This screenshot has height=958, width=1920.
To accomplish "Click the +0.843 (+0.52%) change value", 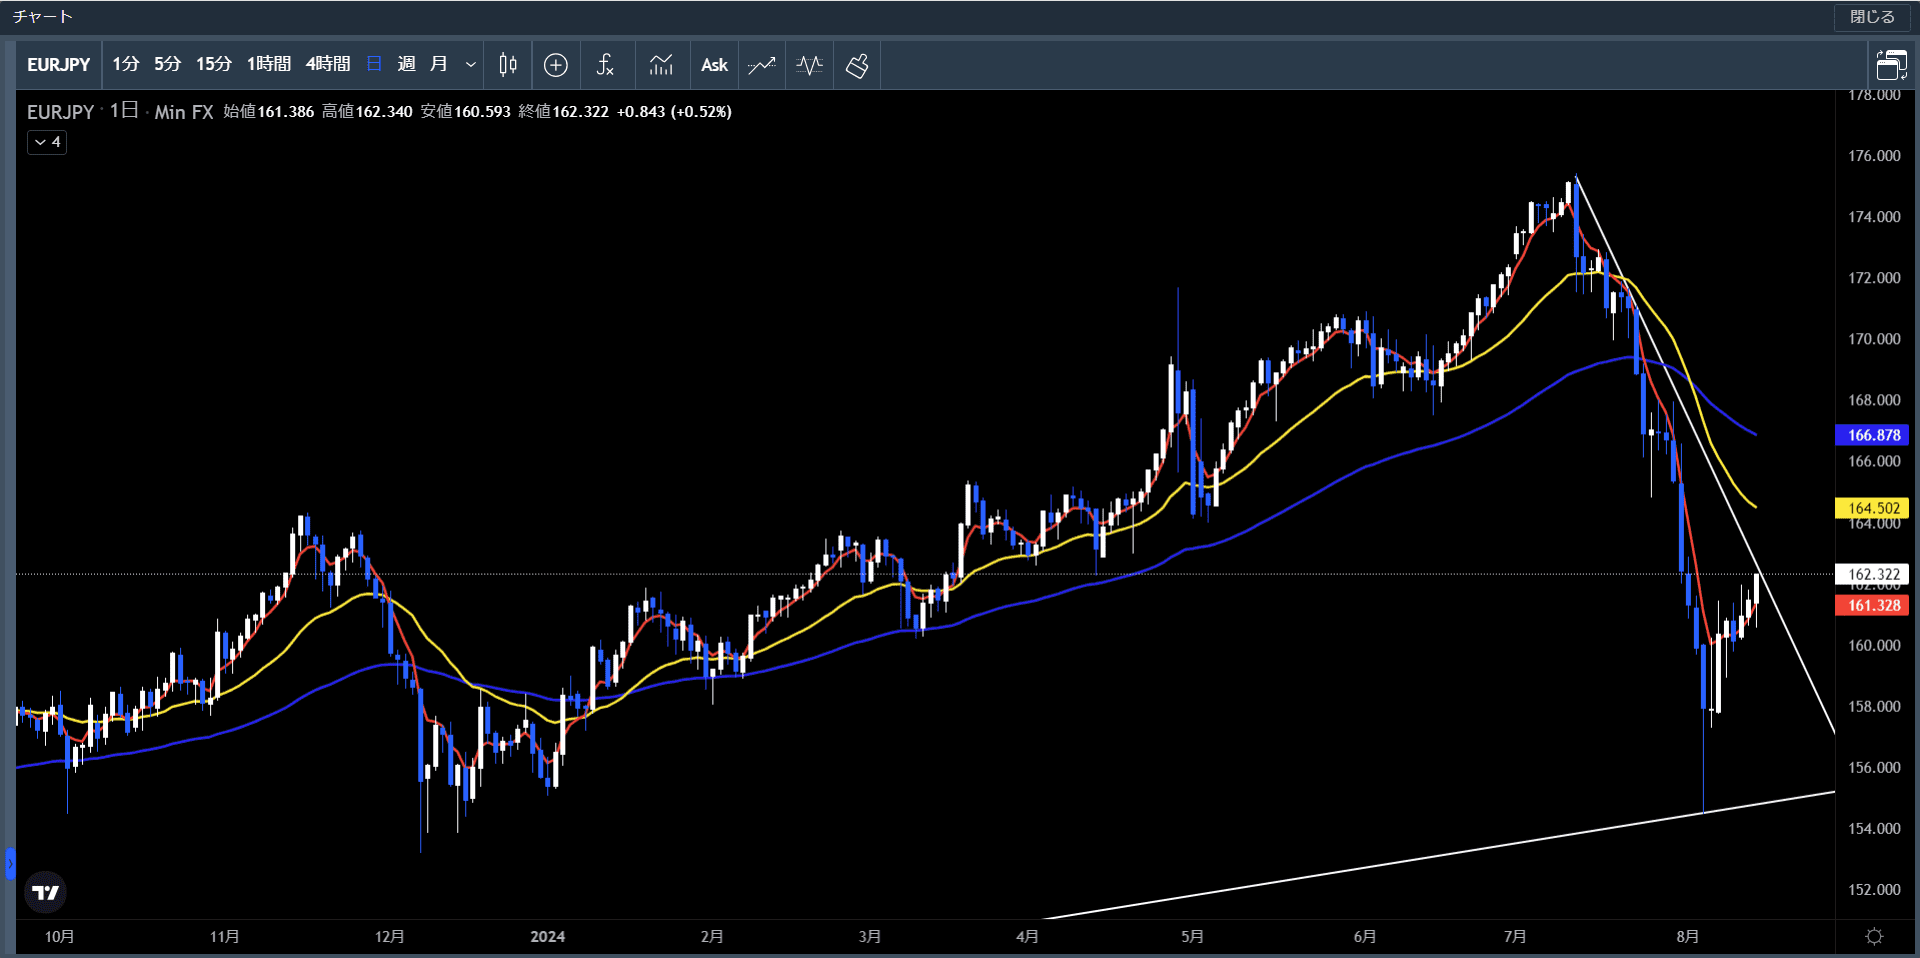I will coord(674,112).
